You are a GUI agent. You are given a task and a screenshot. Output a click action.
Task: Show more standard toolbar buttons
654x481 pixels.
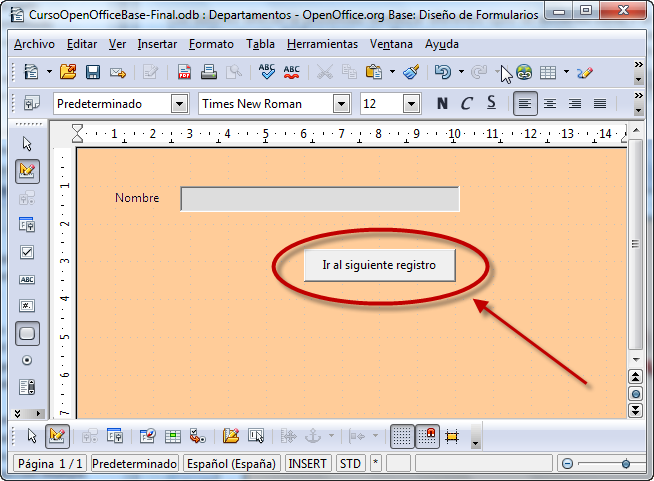638,65
